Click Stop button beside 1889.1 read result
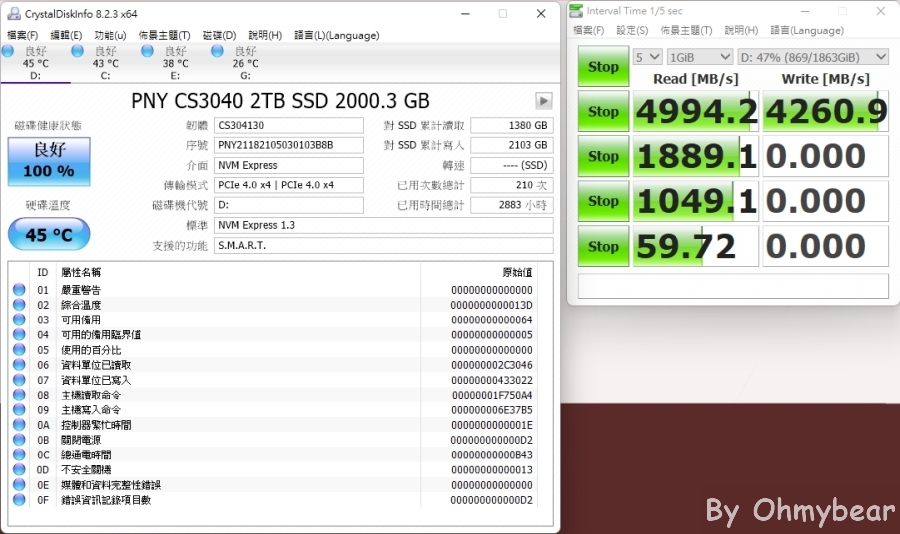900x534 pixels. 603,156
